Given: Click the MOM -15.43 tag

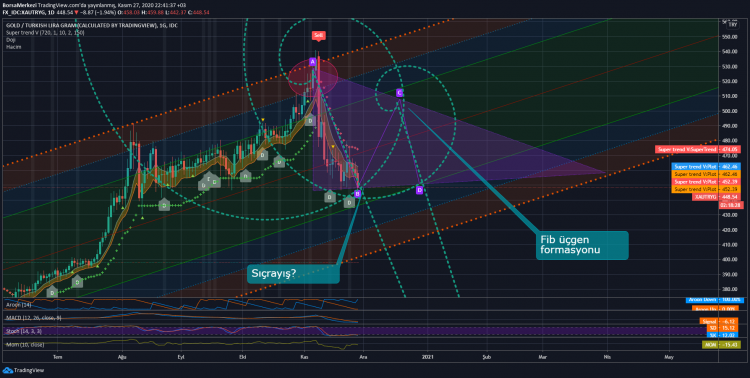Looking at the screenshot, I should (x=721, y=345).
